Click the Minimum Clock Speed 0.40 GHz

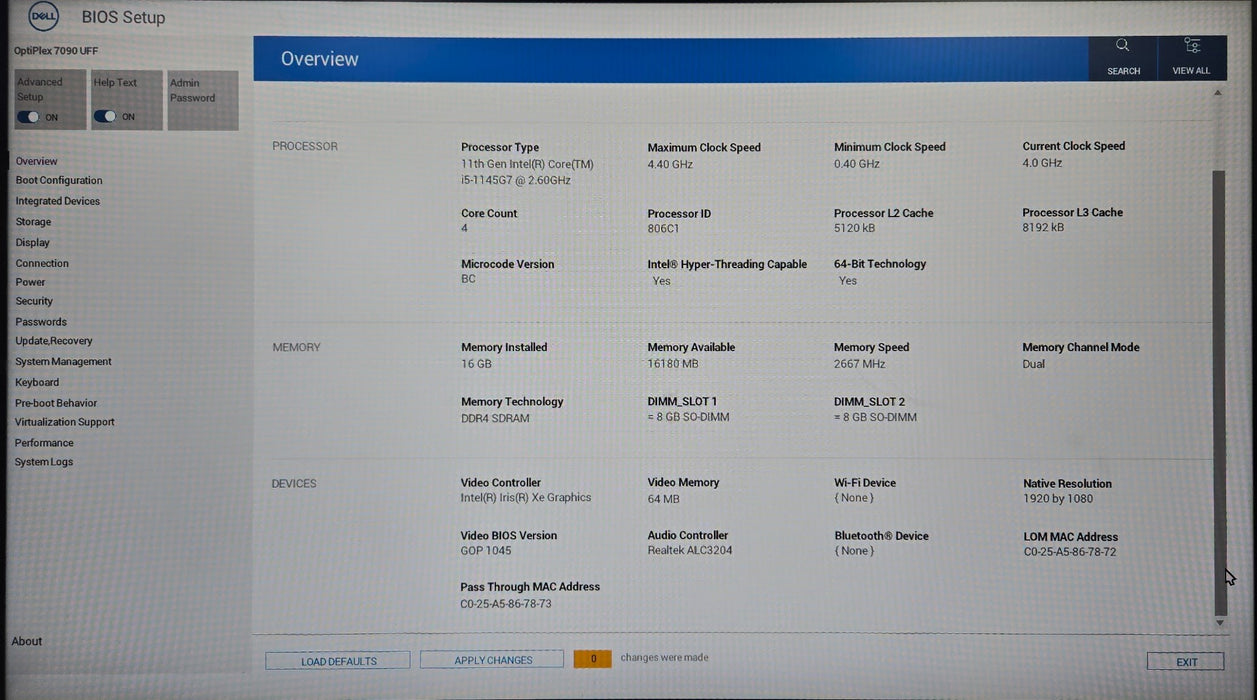pos(857,164)
